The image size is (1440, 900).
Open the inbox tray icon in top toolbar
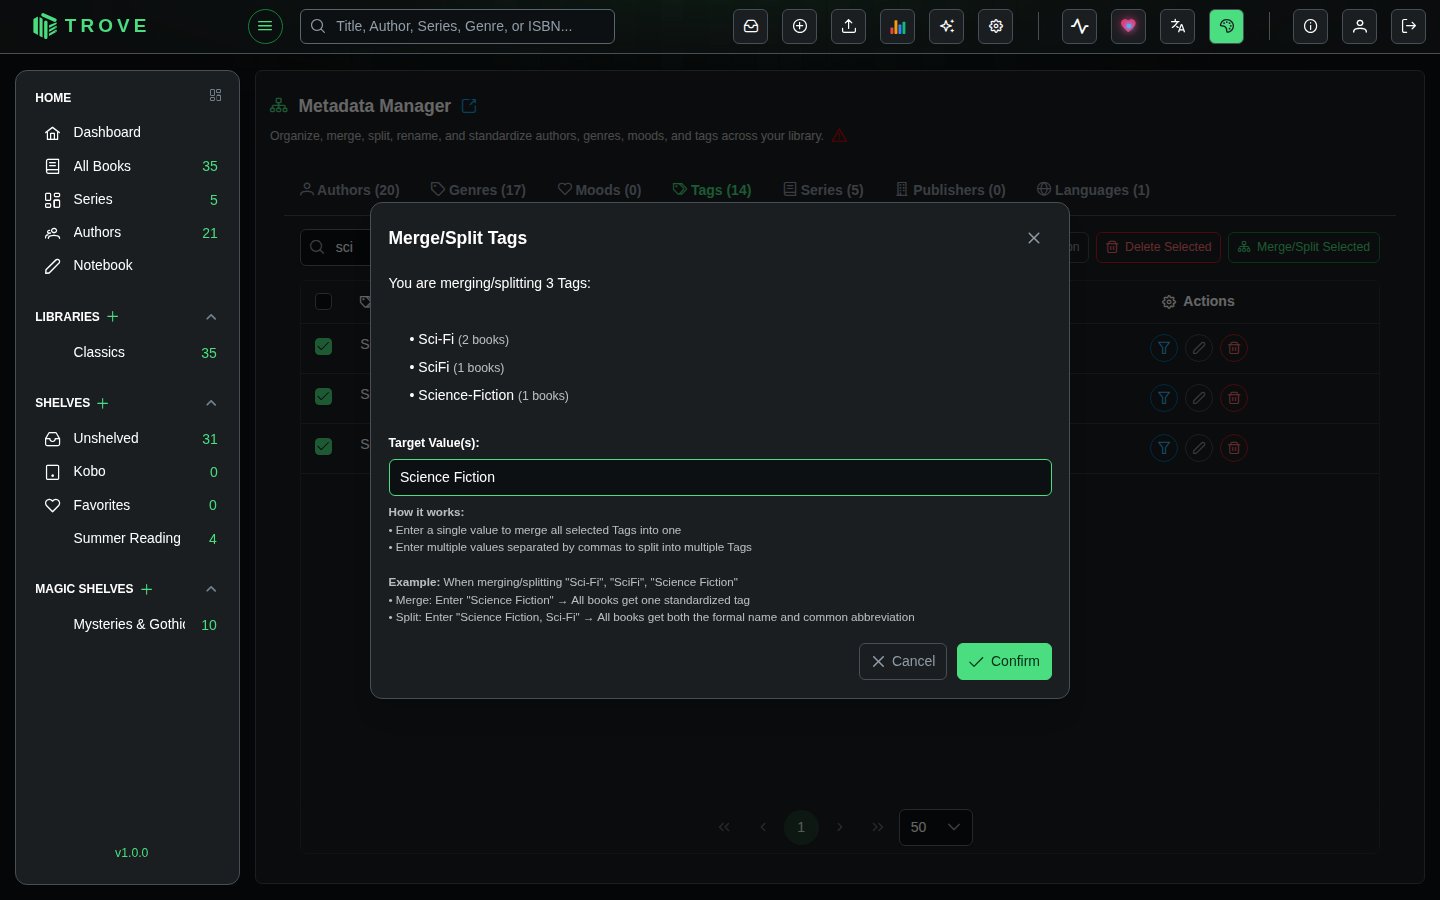point(751,26)
